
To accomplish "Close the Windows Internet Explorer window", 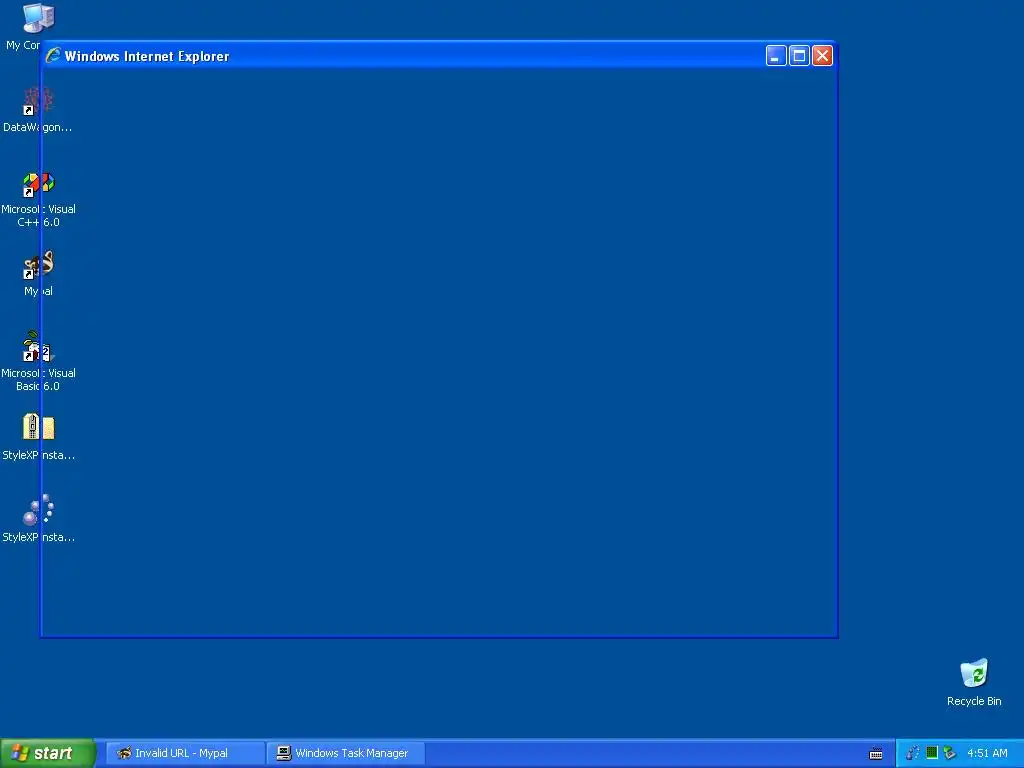I will click(822, 56).
